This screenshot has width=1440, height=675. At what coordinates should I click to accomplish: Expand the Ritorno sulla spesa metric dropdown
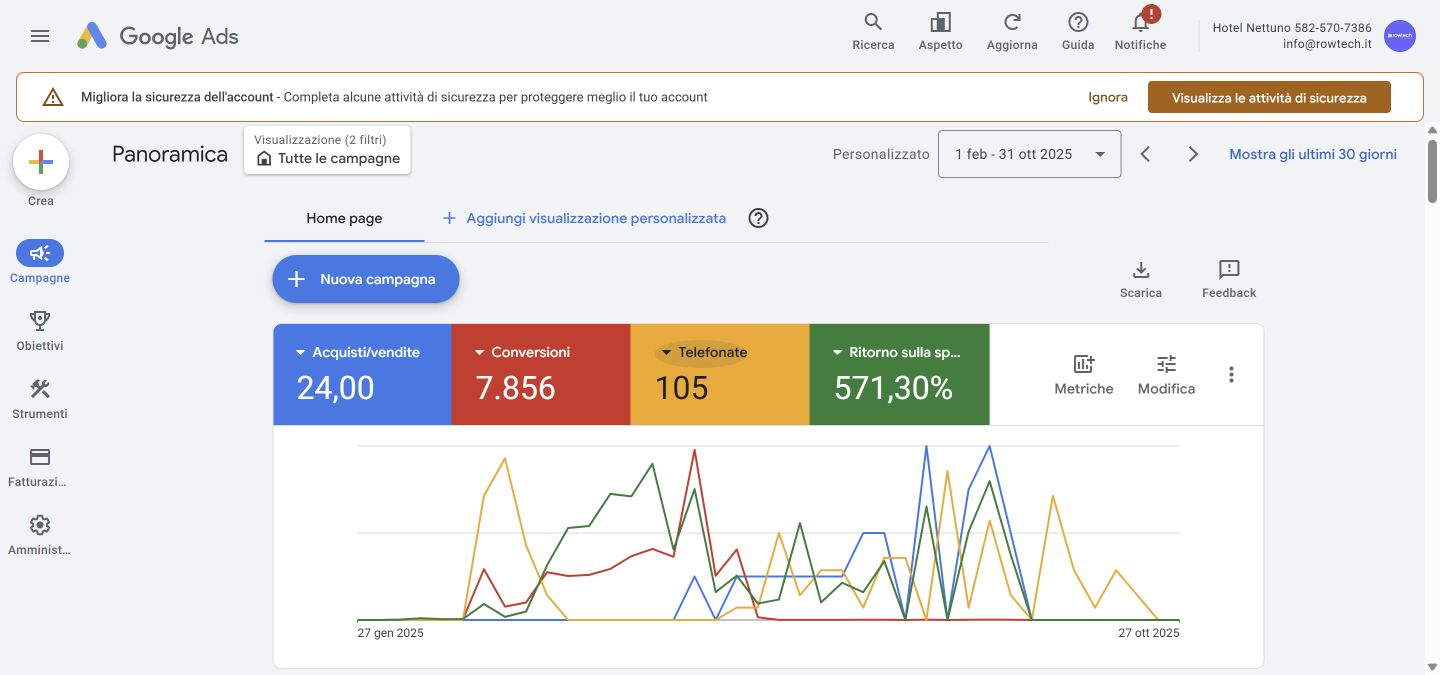pyautogui.click(x=896, y=352)
